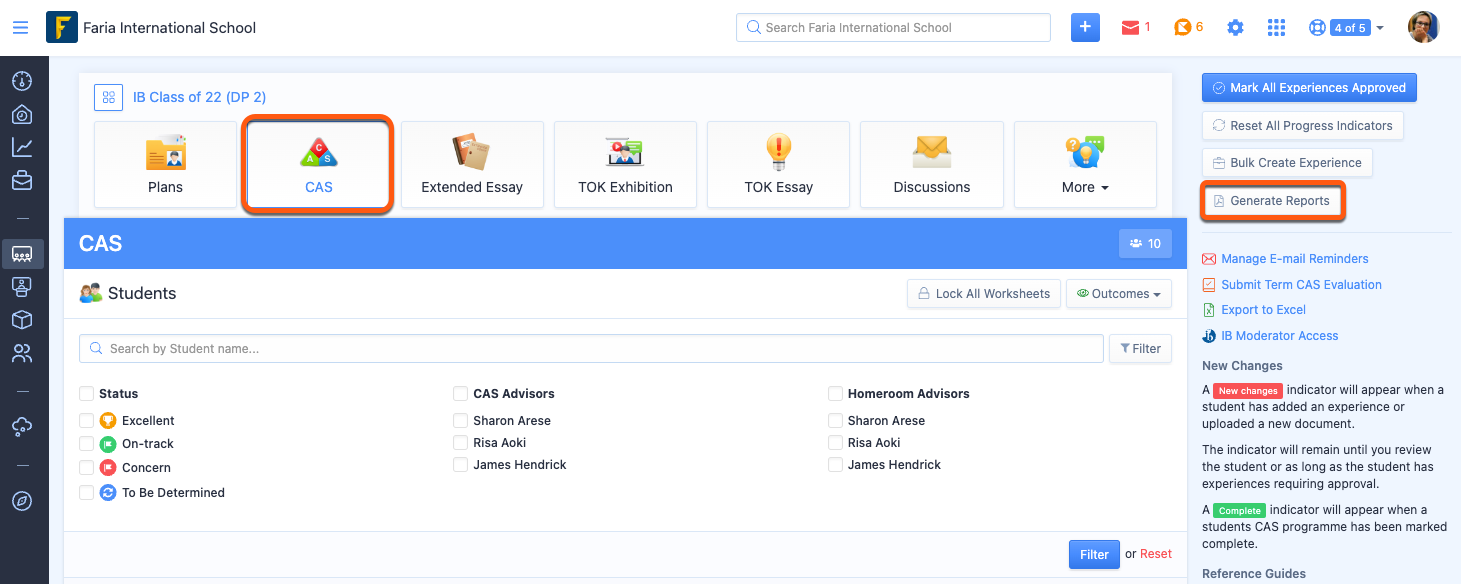Check James Hendrick under Homeroom Advisors

pyautogui.click(x=835, y=465)
